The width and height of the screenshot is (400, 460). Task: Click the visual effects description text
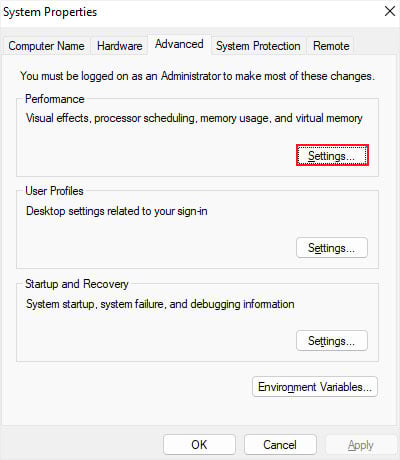(194, 118)
